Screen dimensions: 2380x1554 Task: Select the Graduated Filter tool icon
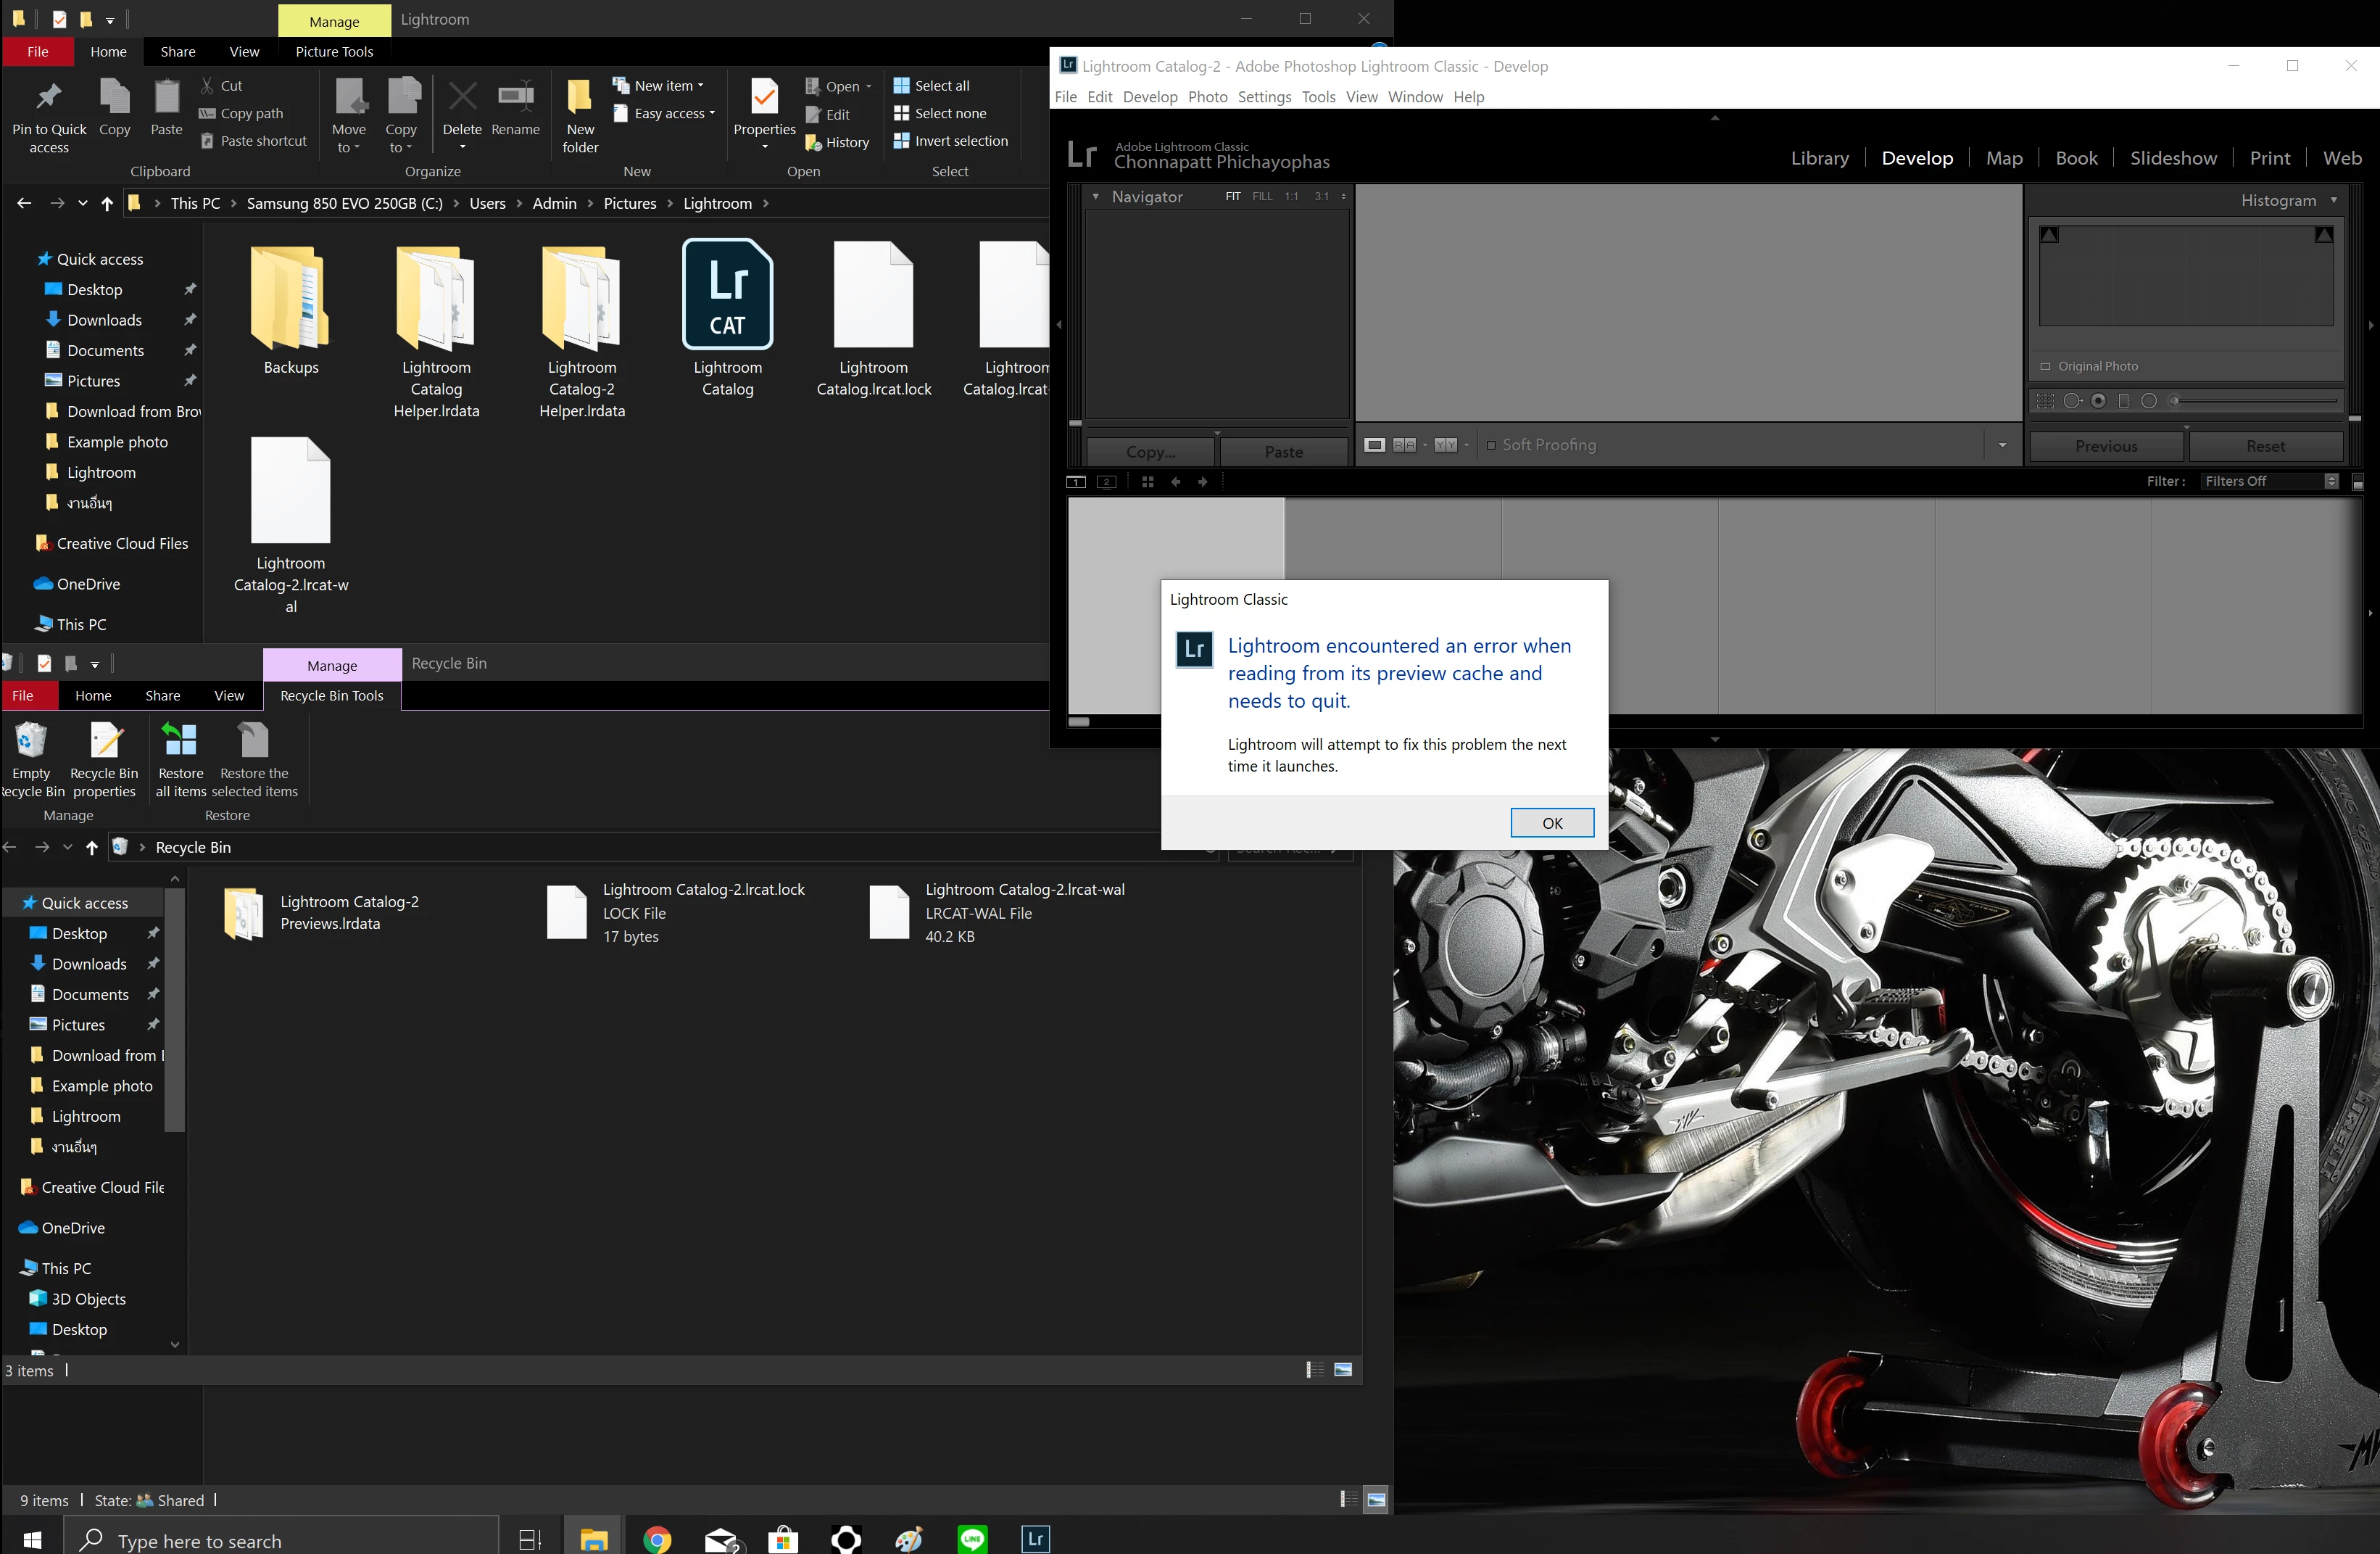tap(2123, 401)
